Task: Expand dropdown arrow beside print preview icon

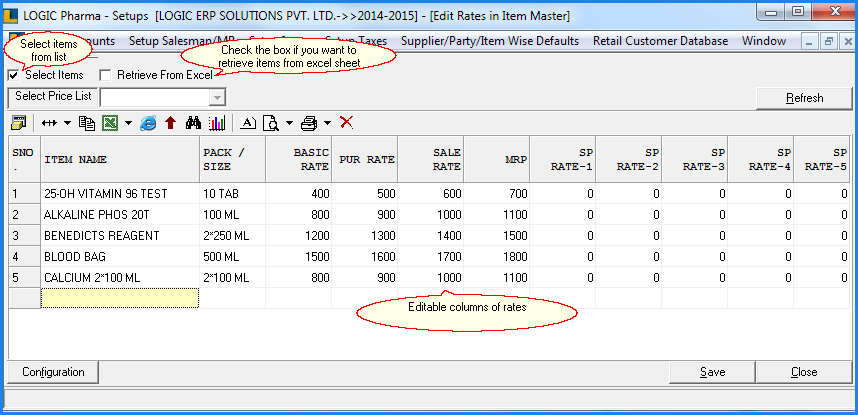Action: pos(289,123)
